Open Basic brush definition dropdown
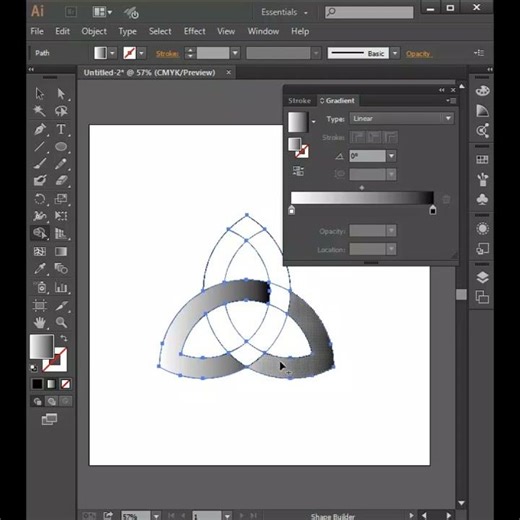The width and height of the screenshot is (520, 520). tap(395, 53)
